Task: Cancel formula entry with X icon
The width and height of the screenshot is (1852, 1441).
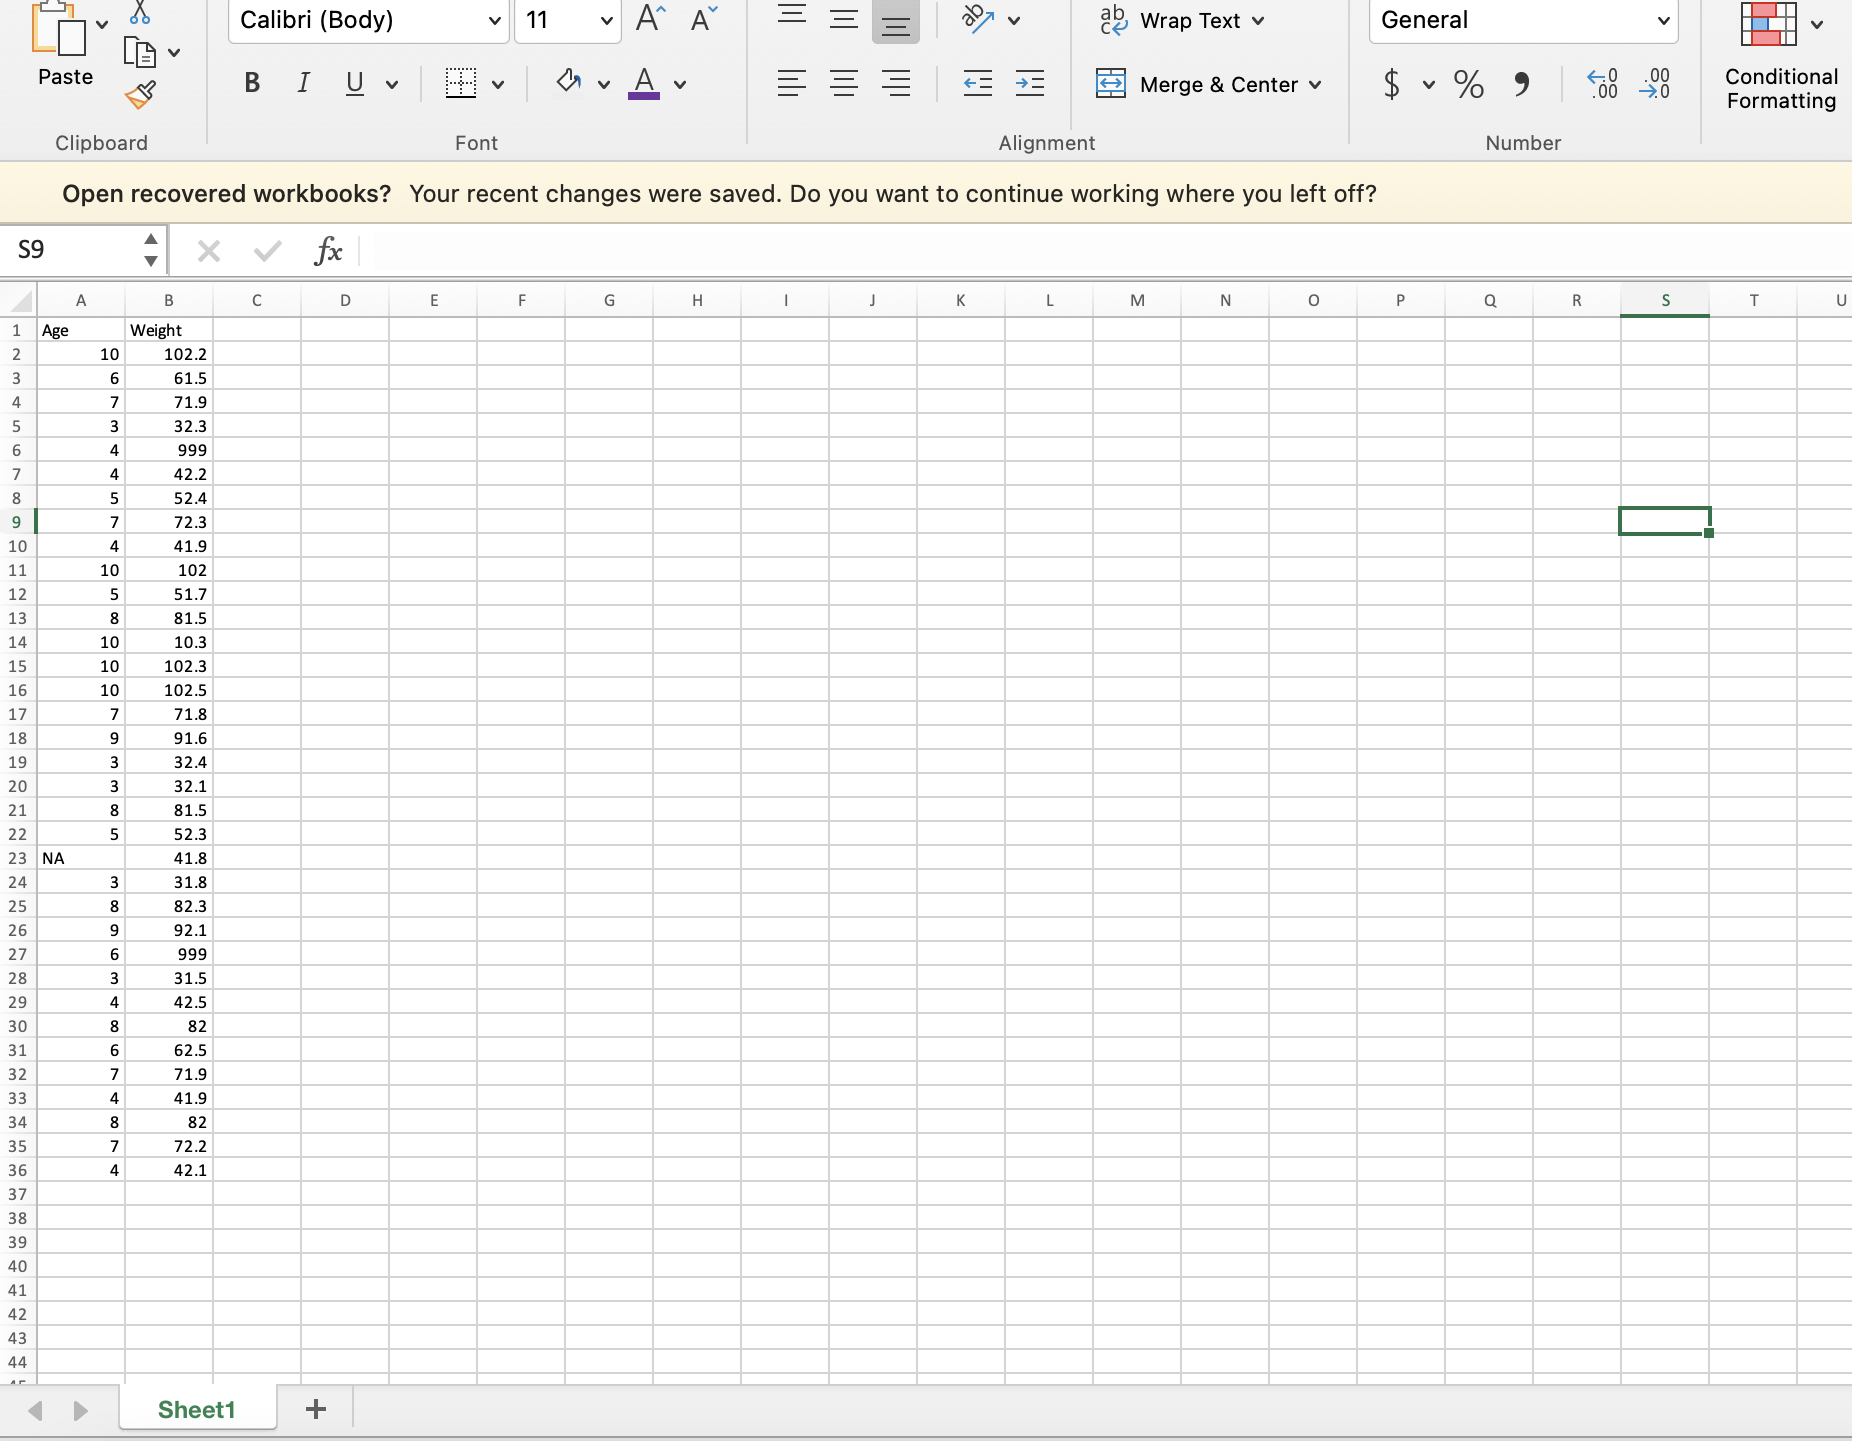Action: coord(209,251)
